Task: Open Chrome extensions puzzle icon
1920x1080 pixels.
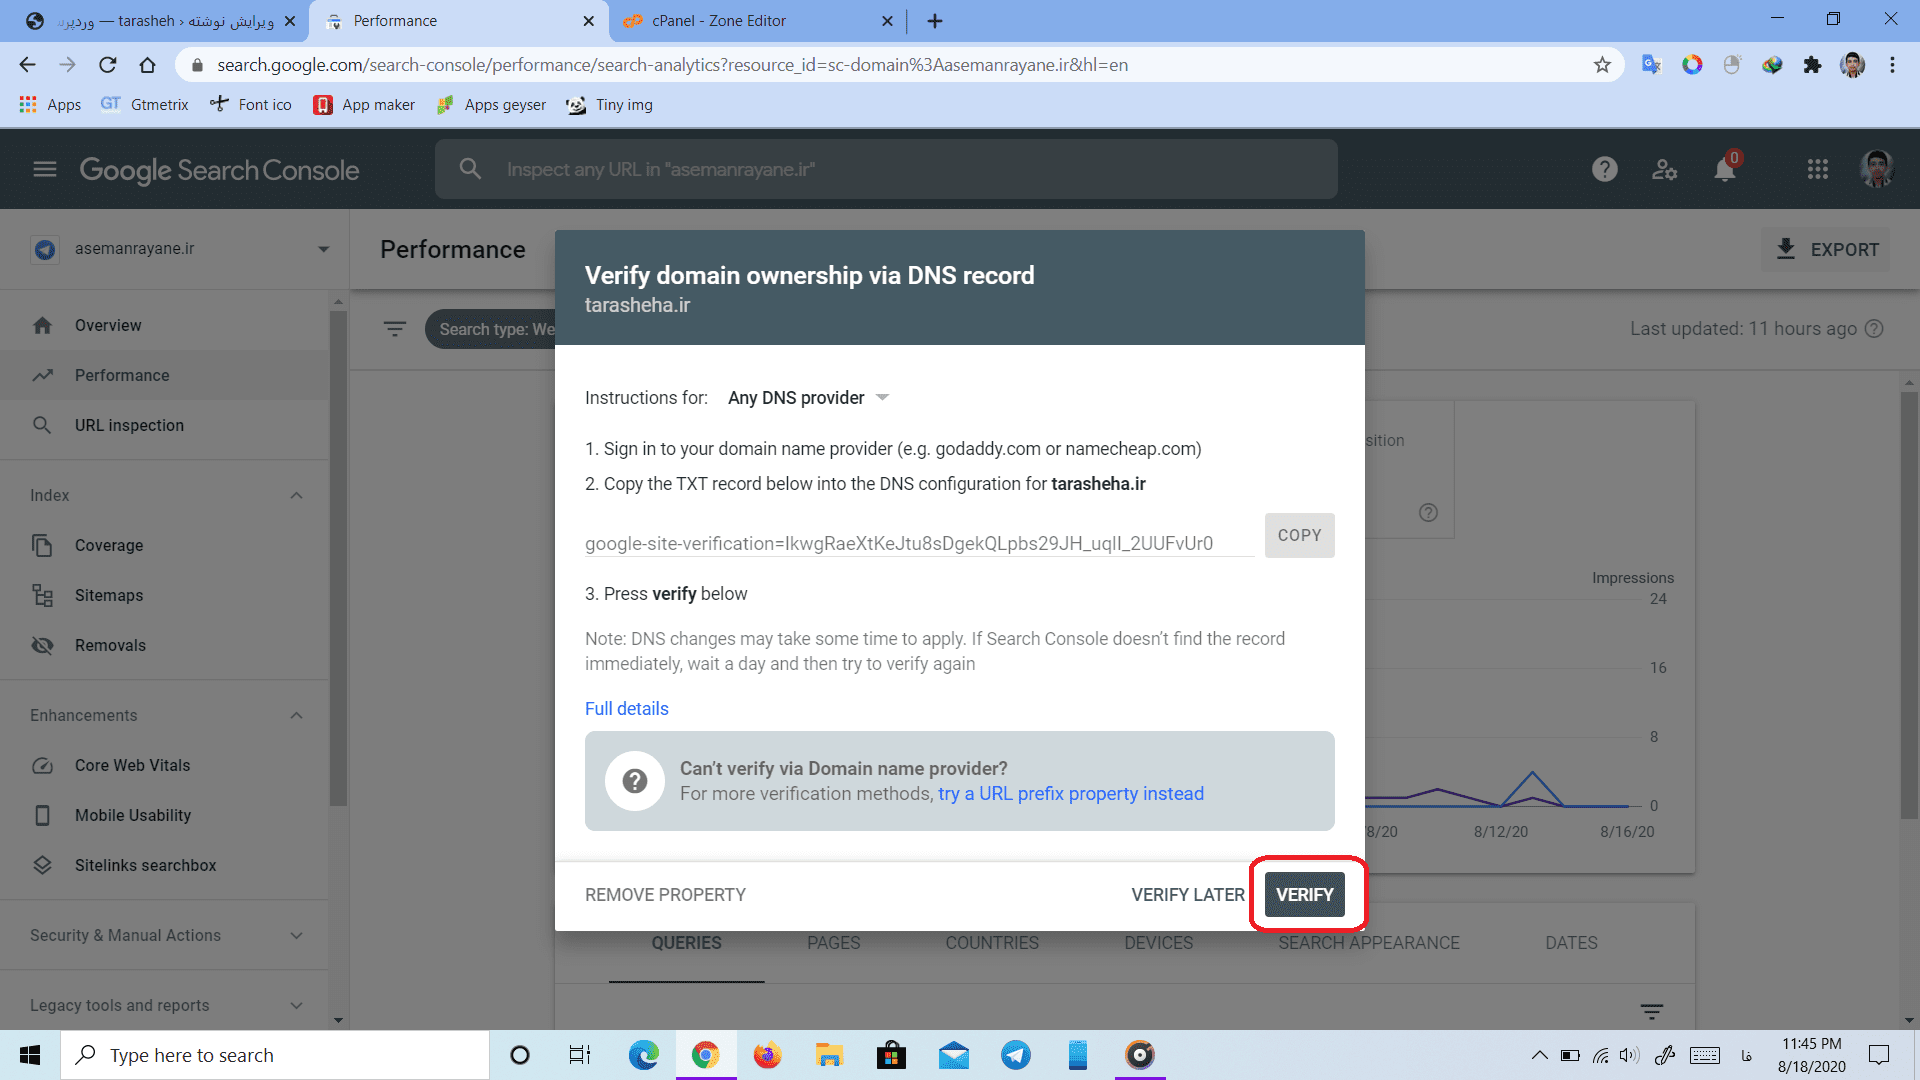Action: pyautogui.click(x=1812, y=65)
